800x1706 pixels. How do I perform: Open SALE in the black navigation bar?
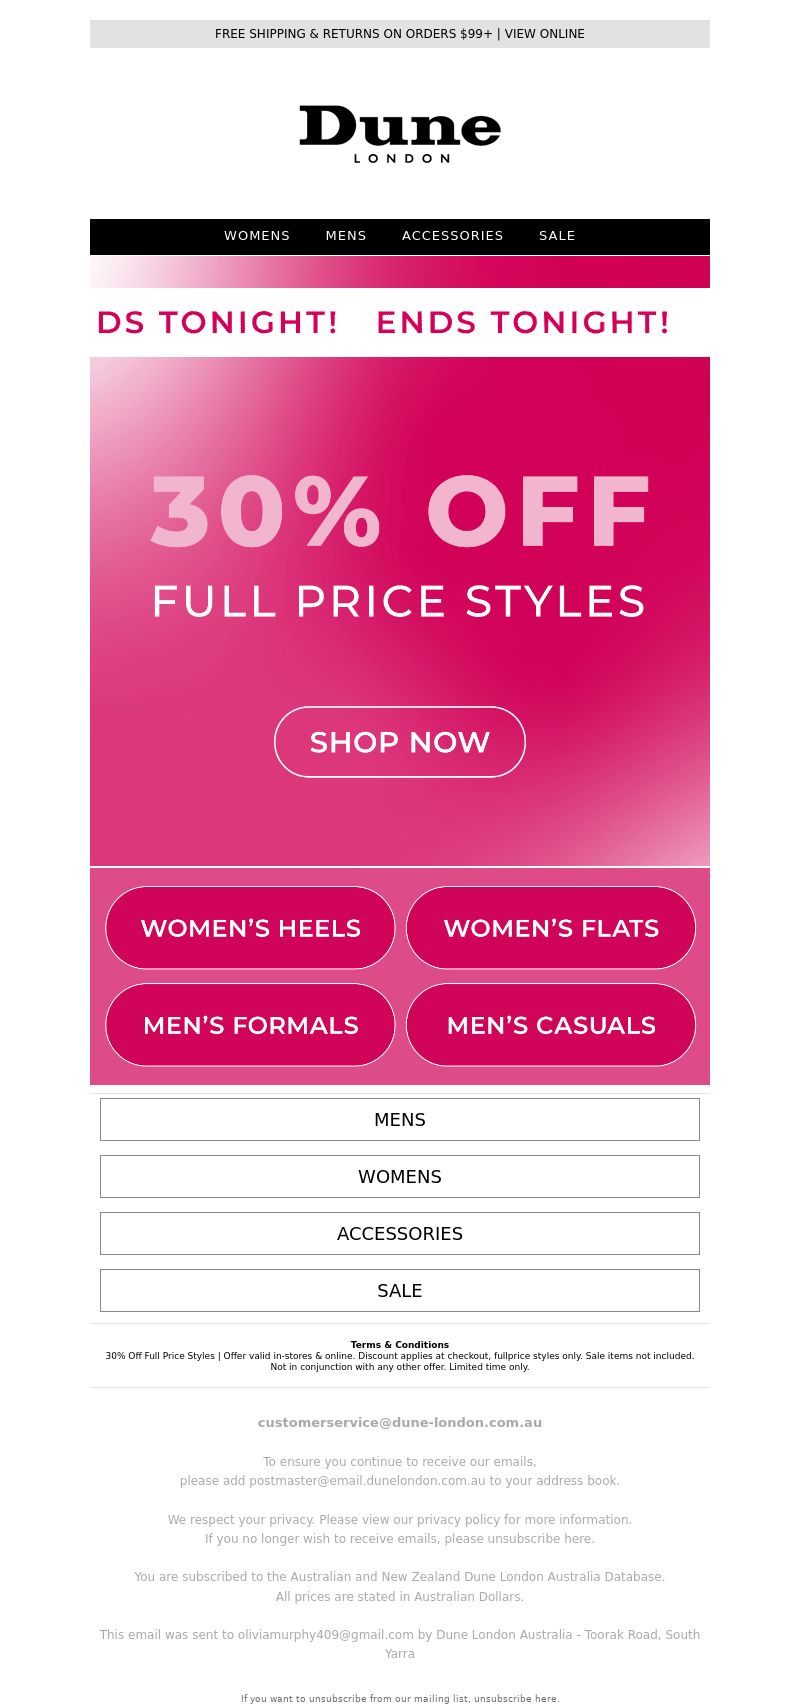pos(557,236)
